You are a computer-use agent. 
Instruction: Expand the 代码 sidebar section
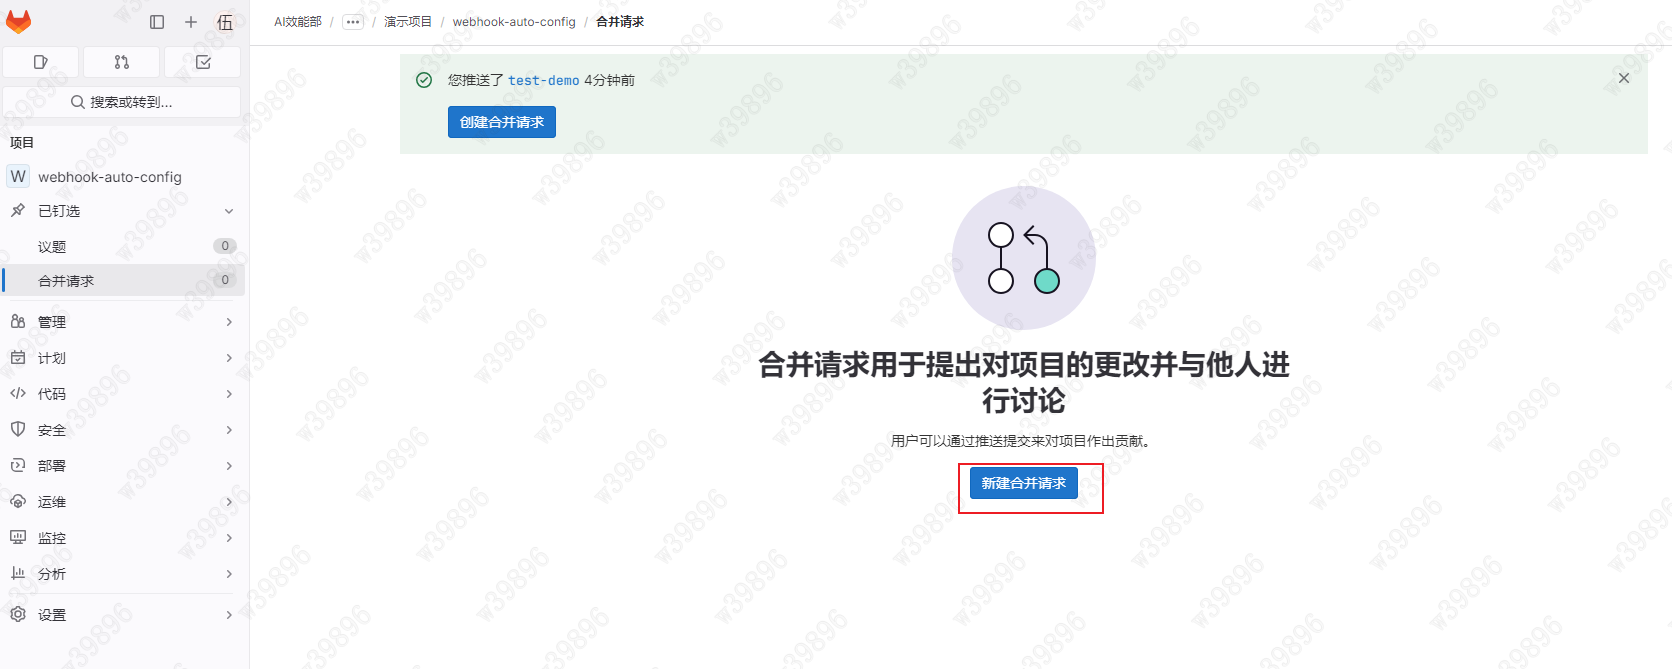[122, 394]
